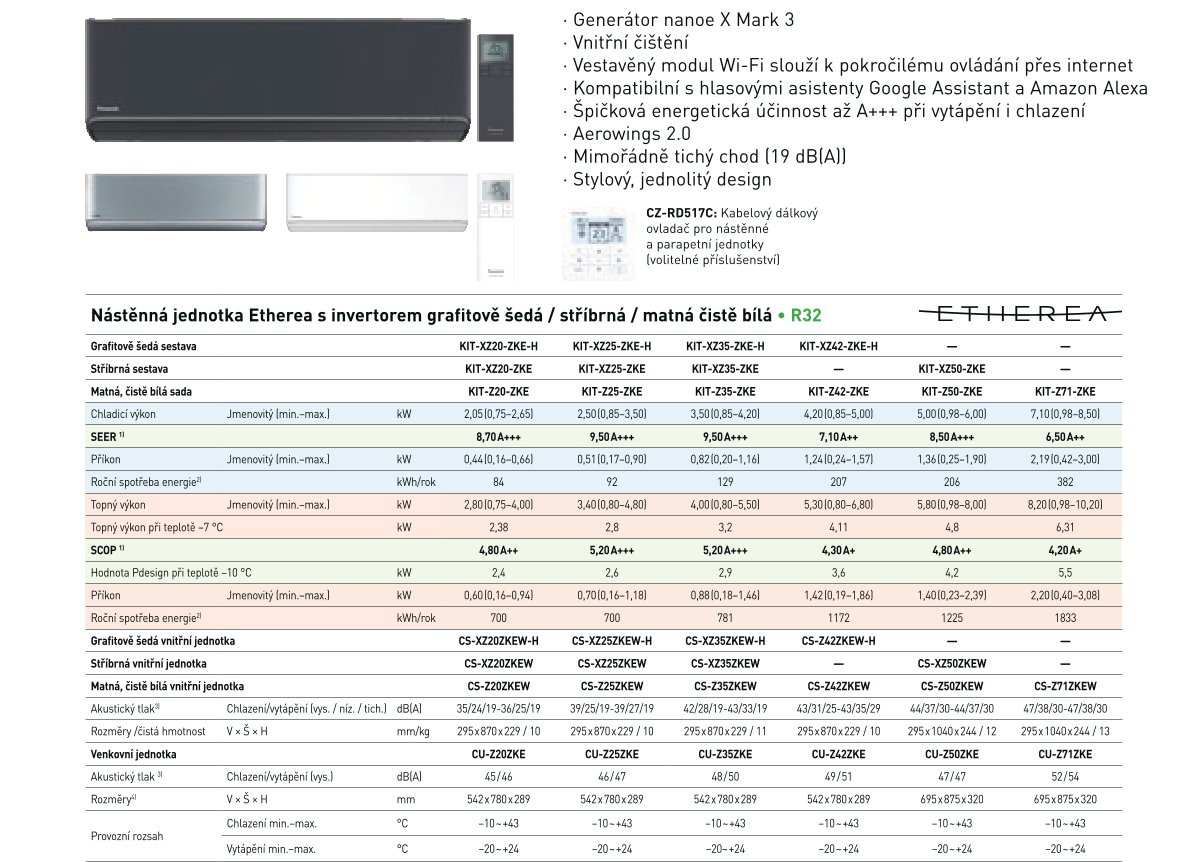The width and height of the screenshot is (1187, 862).
Task: Click the white remote control image
Action: click(496, 226)
